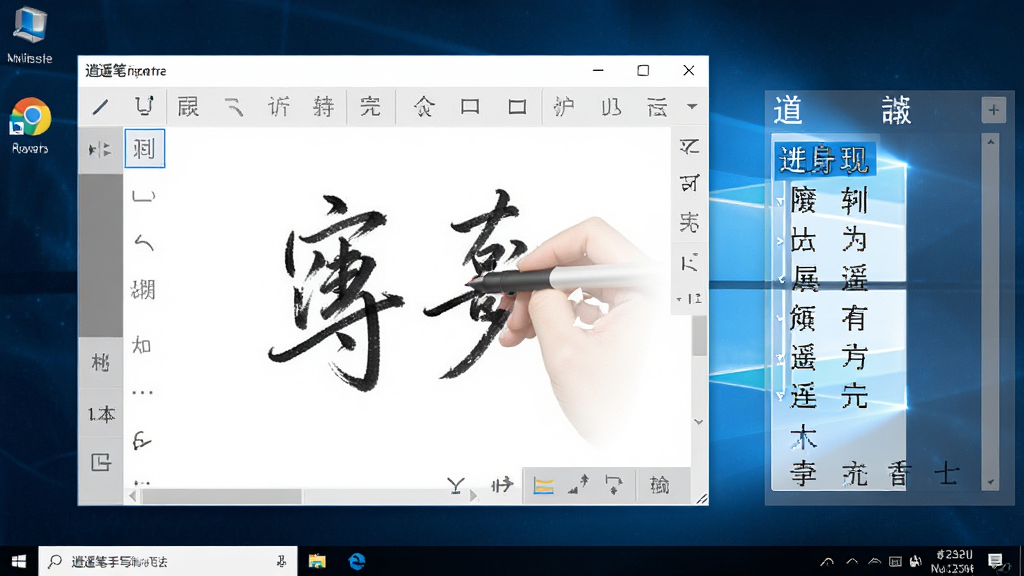This screenshot has height=576, width=1024.
Task: Click the horizontal scrollbar thumb under canvas
Action: [x=222, y=496]
